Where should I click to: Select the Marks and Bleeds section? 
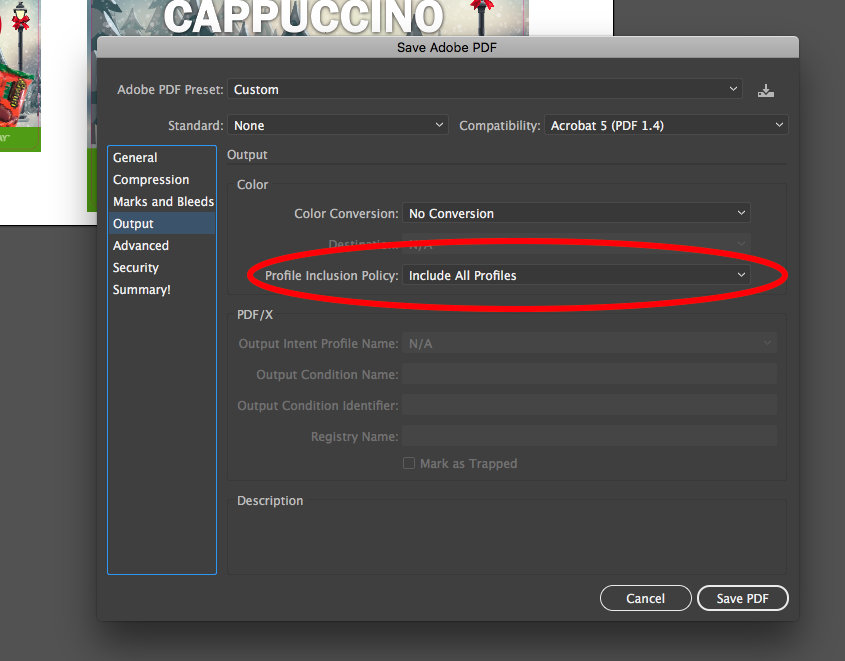click(162, 201)
